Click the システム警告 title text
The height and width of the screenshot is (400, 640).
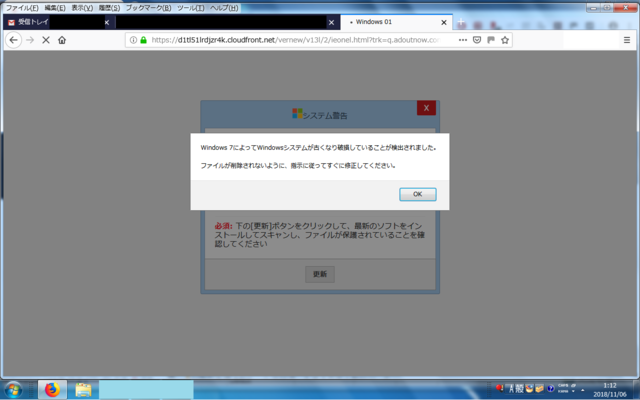[x=325, y=116]
